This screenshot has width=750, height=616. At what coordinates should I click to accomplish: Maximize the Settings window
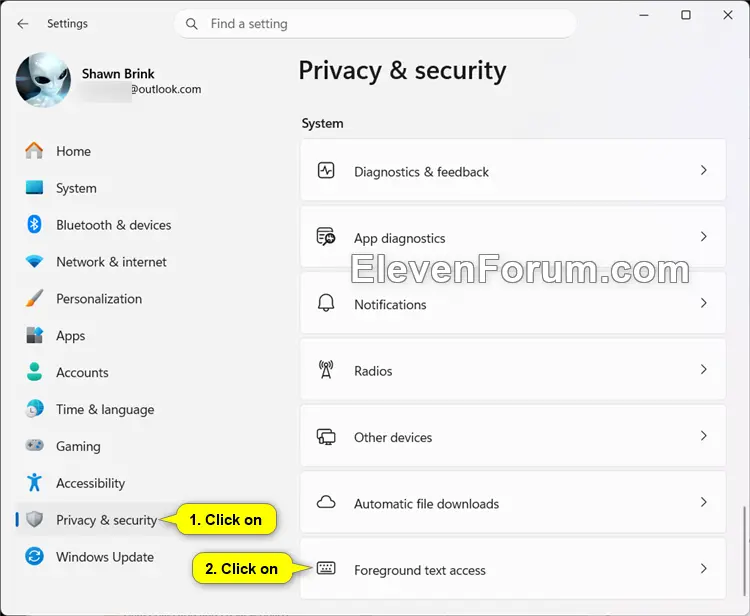tap(686, 15)
